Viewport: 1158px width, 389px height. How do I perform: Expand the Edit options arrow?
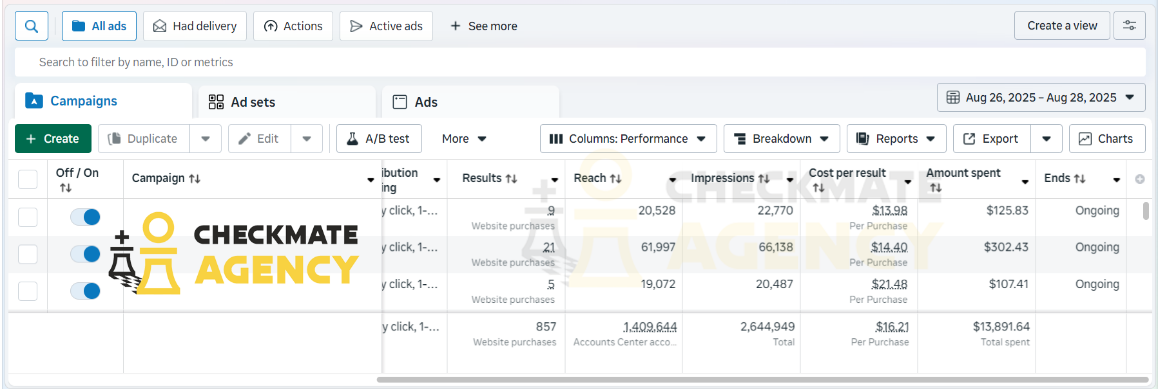(306, 139)
